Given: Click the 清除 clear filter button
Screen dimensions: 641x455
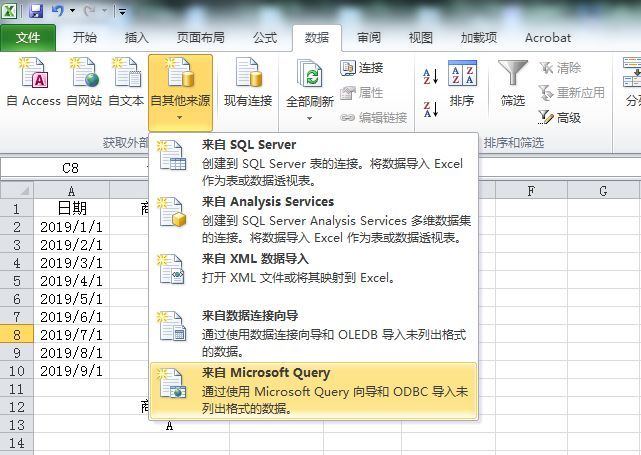Looking at the screenshot, I should (560, 68).
